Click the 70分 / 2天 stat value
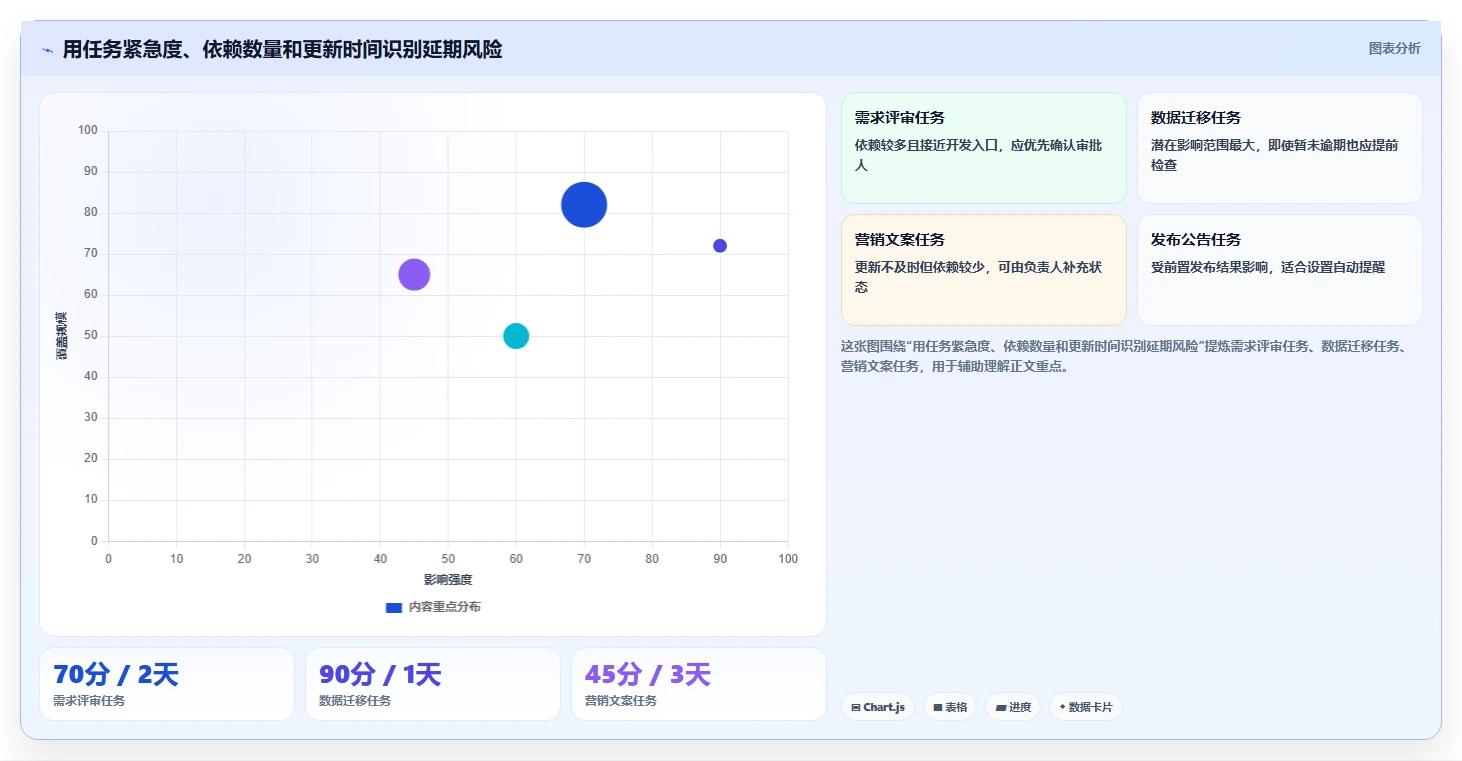This screenshot has width=1462, height=761. (x=116, y=675)
